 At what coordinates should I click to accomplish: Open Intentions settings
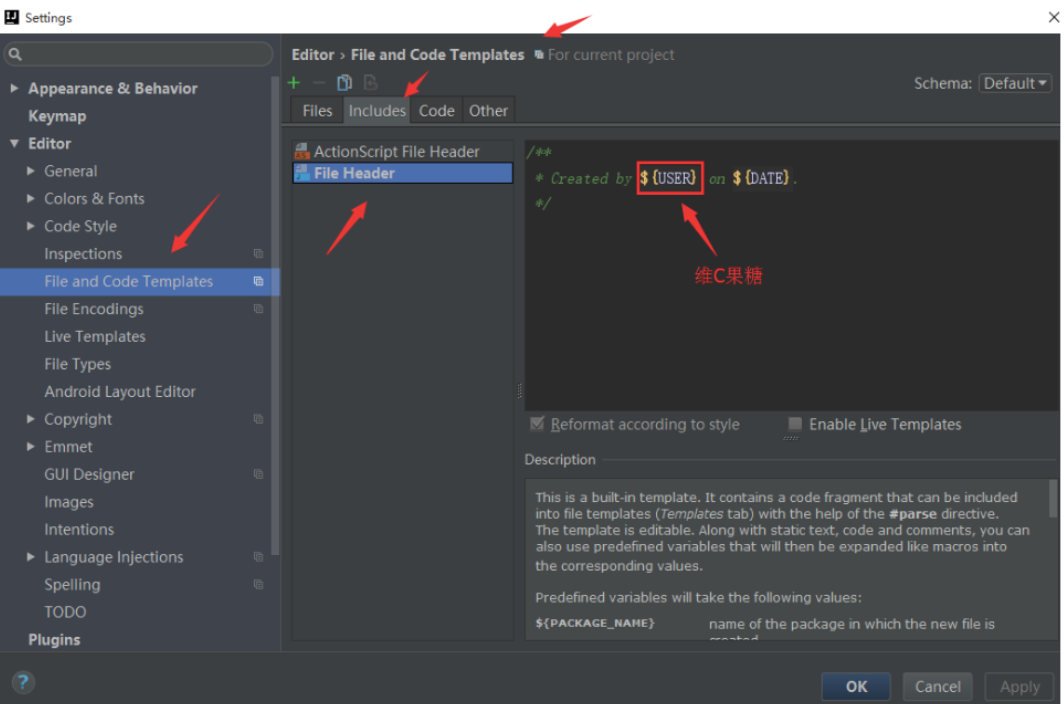[x=79, y=530]
